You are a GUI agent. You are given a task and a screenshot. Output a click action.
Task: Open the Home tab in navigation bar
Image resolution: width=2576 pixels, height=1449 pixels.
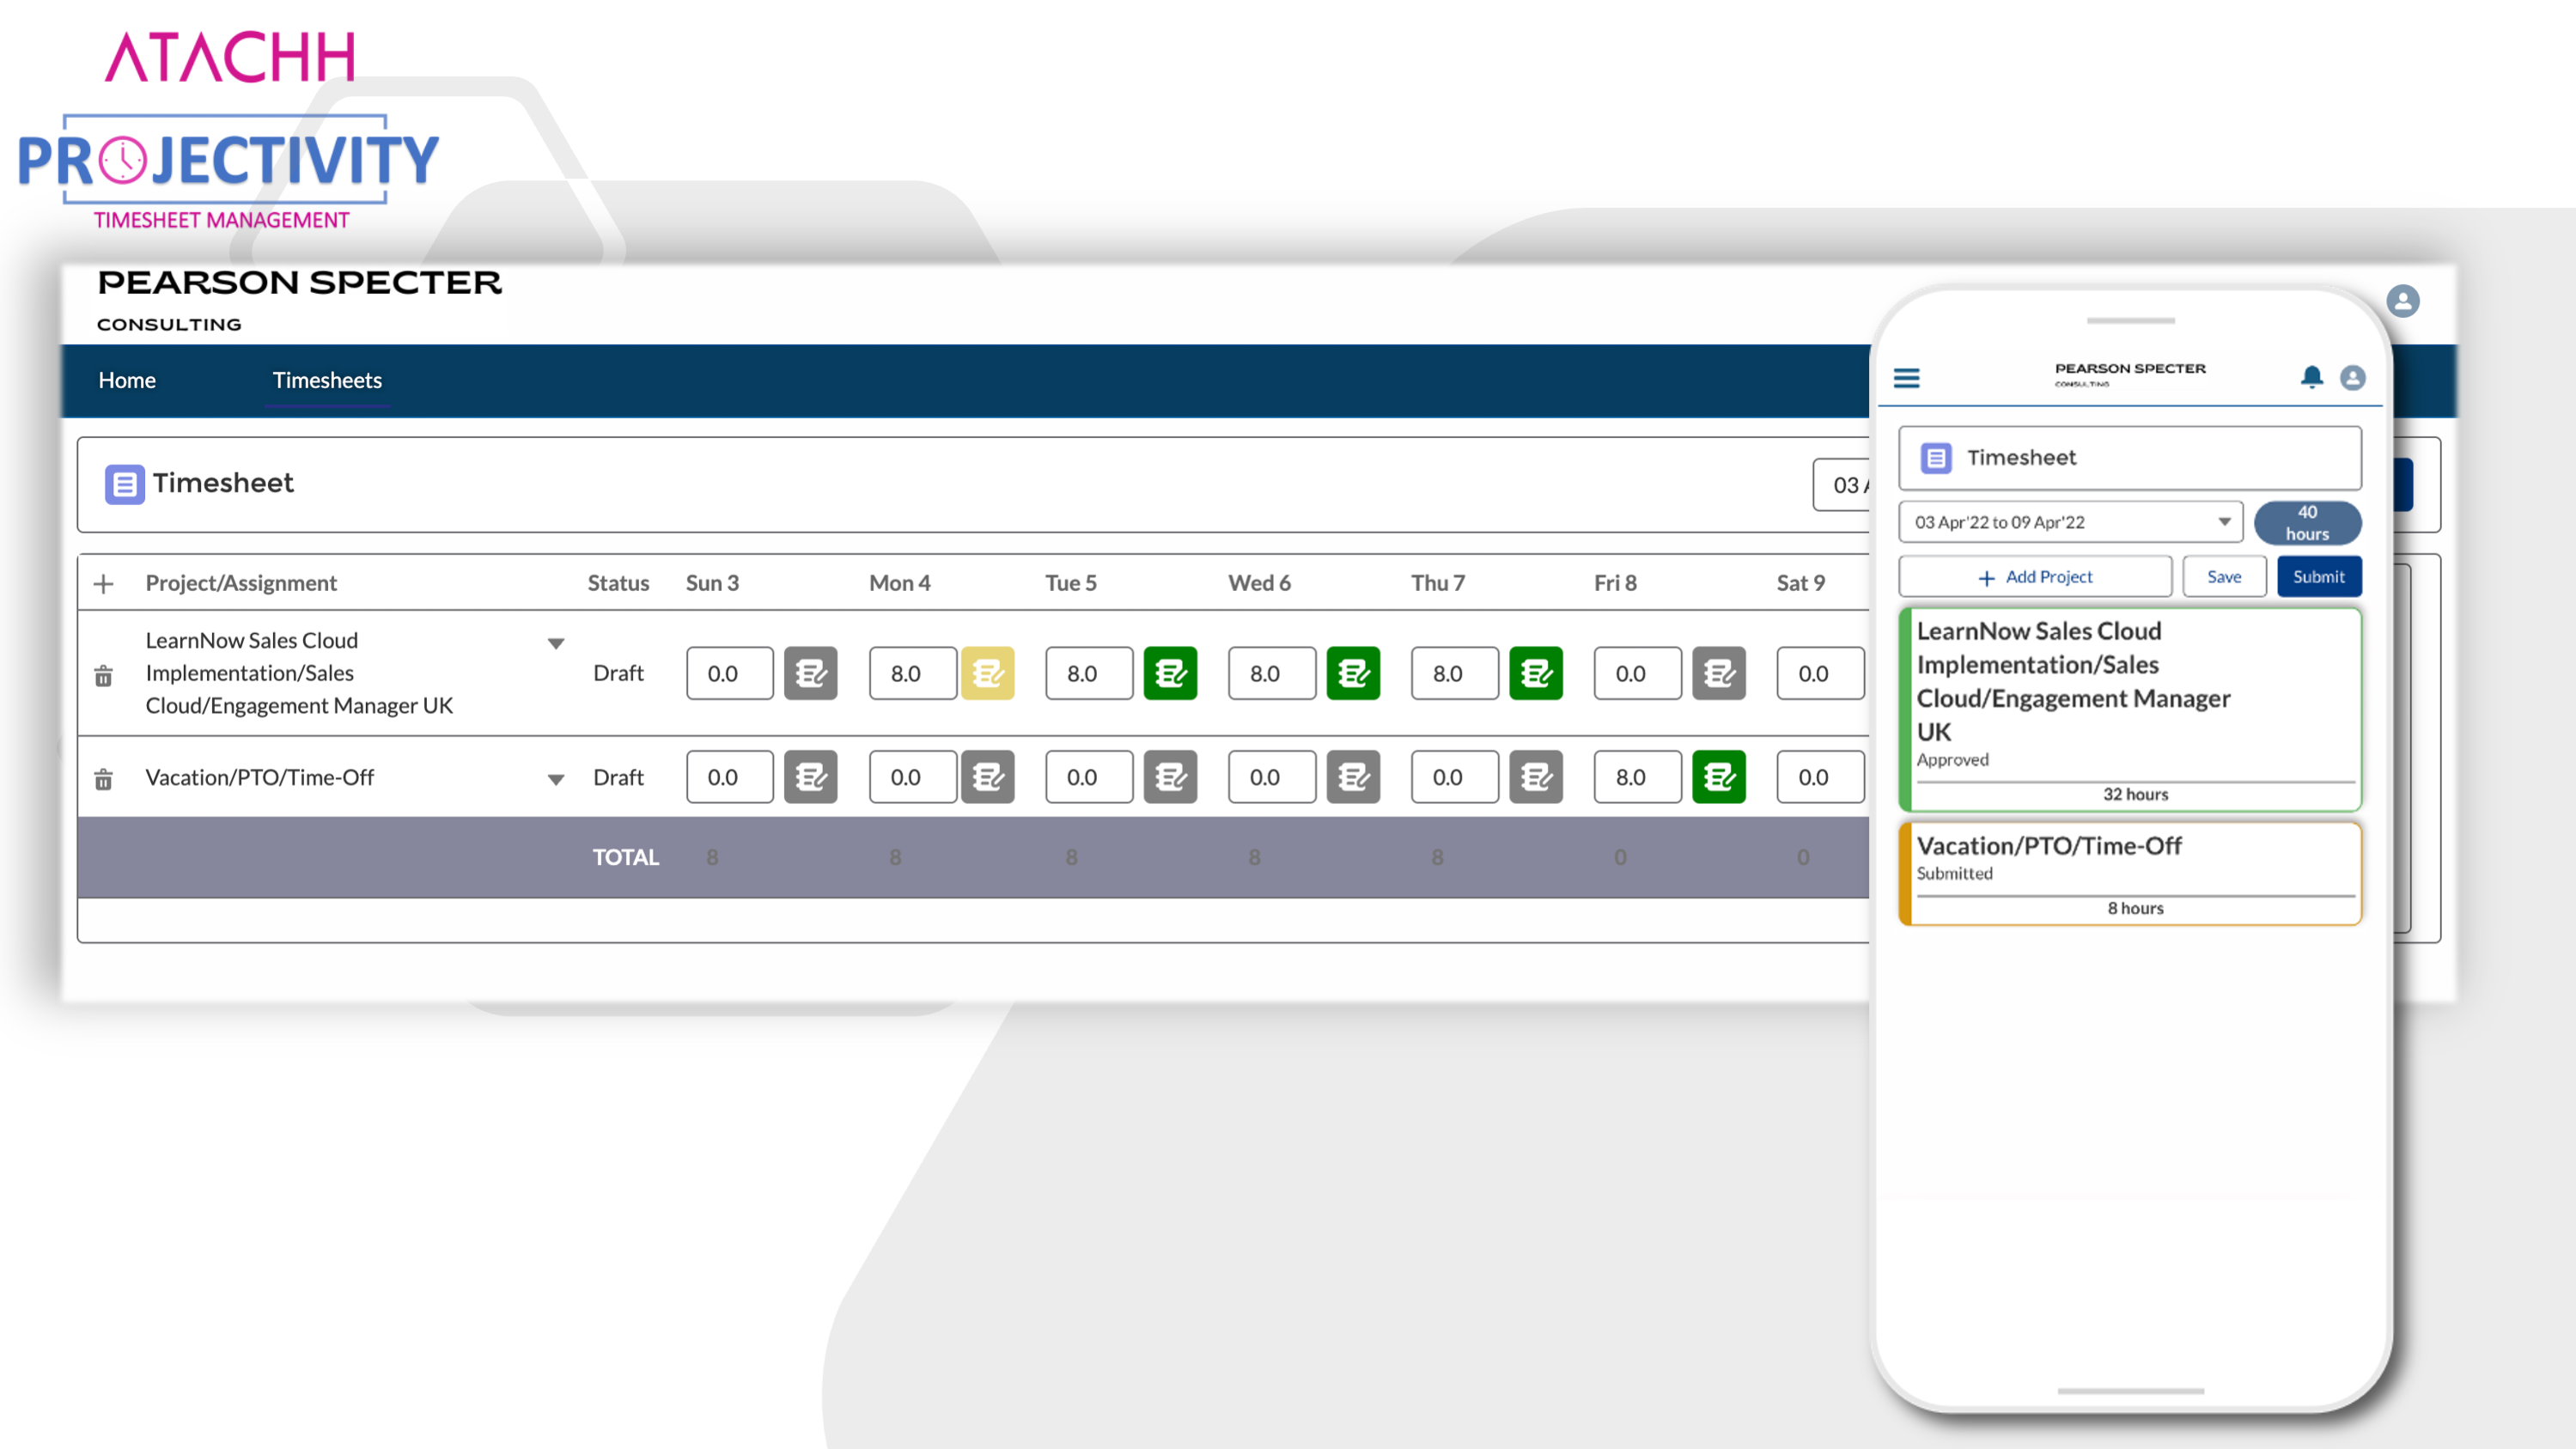[x=127, y=380]
